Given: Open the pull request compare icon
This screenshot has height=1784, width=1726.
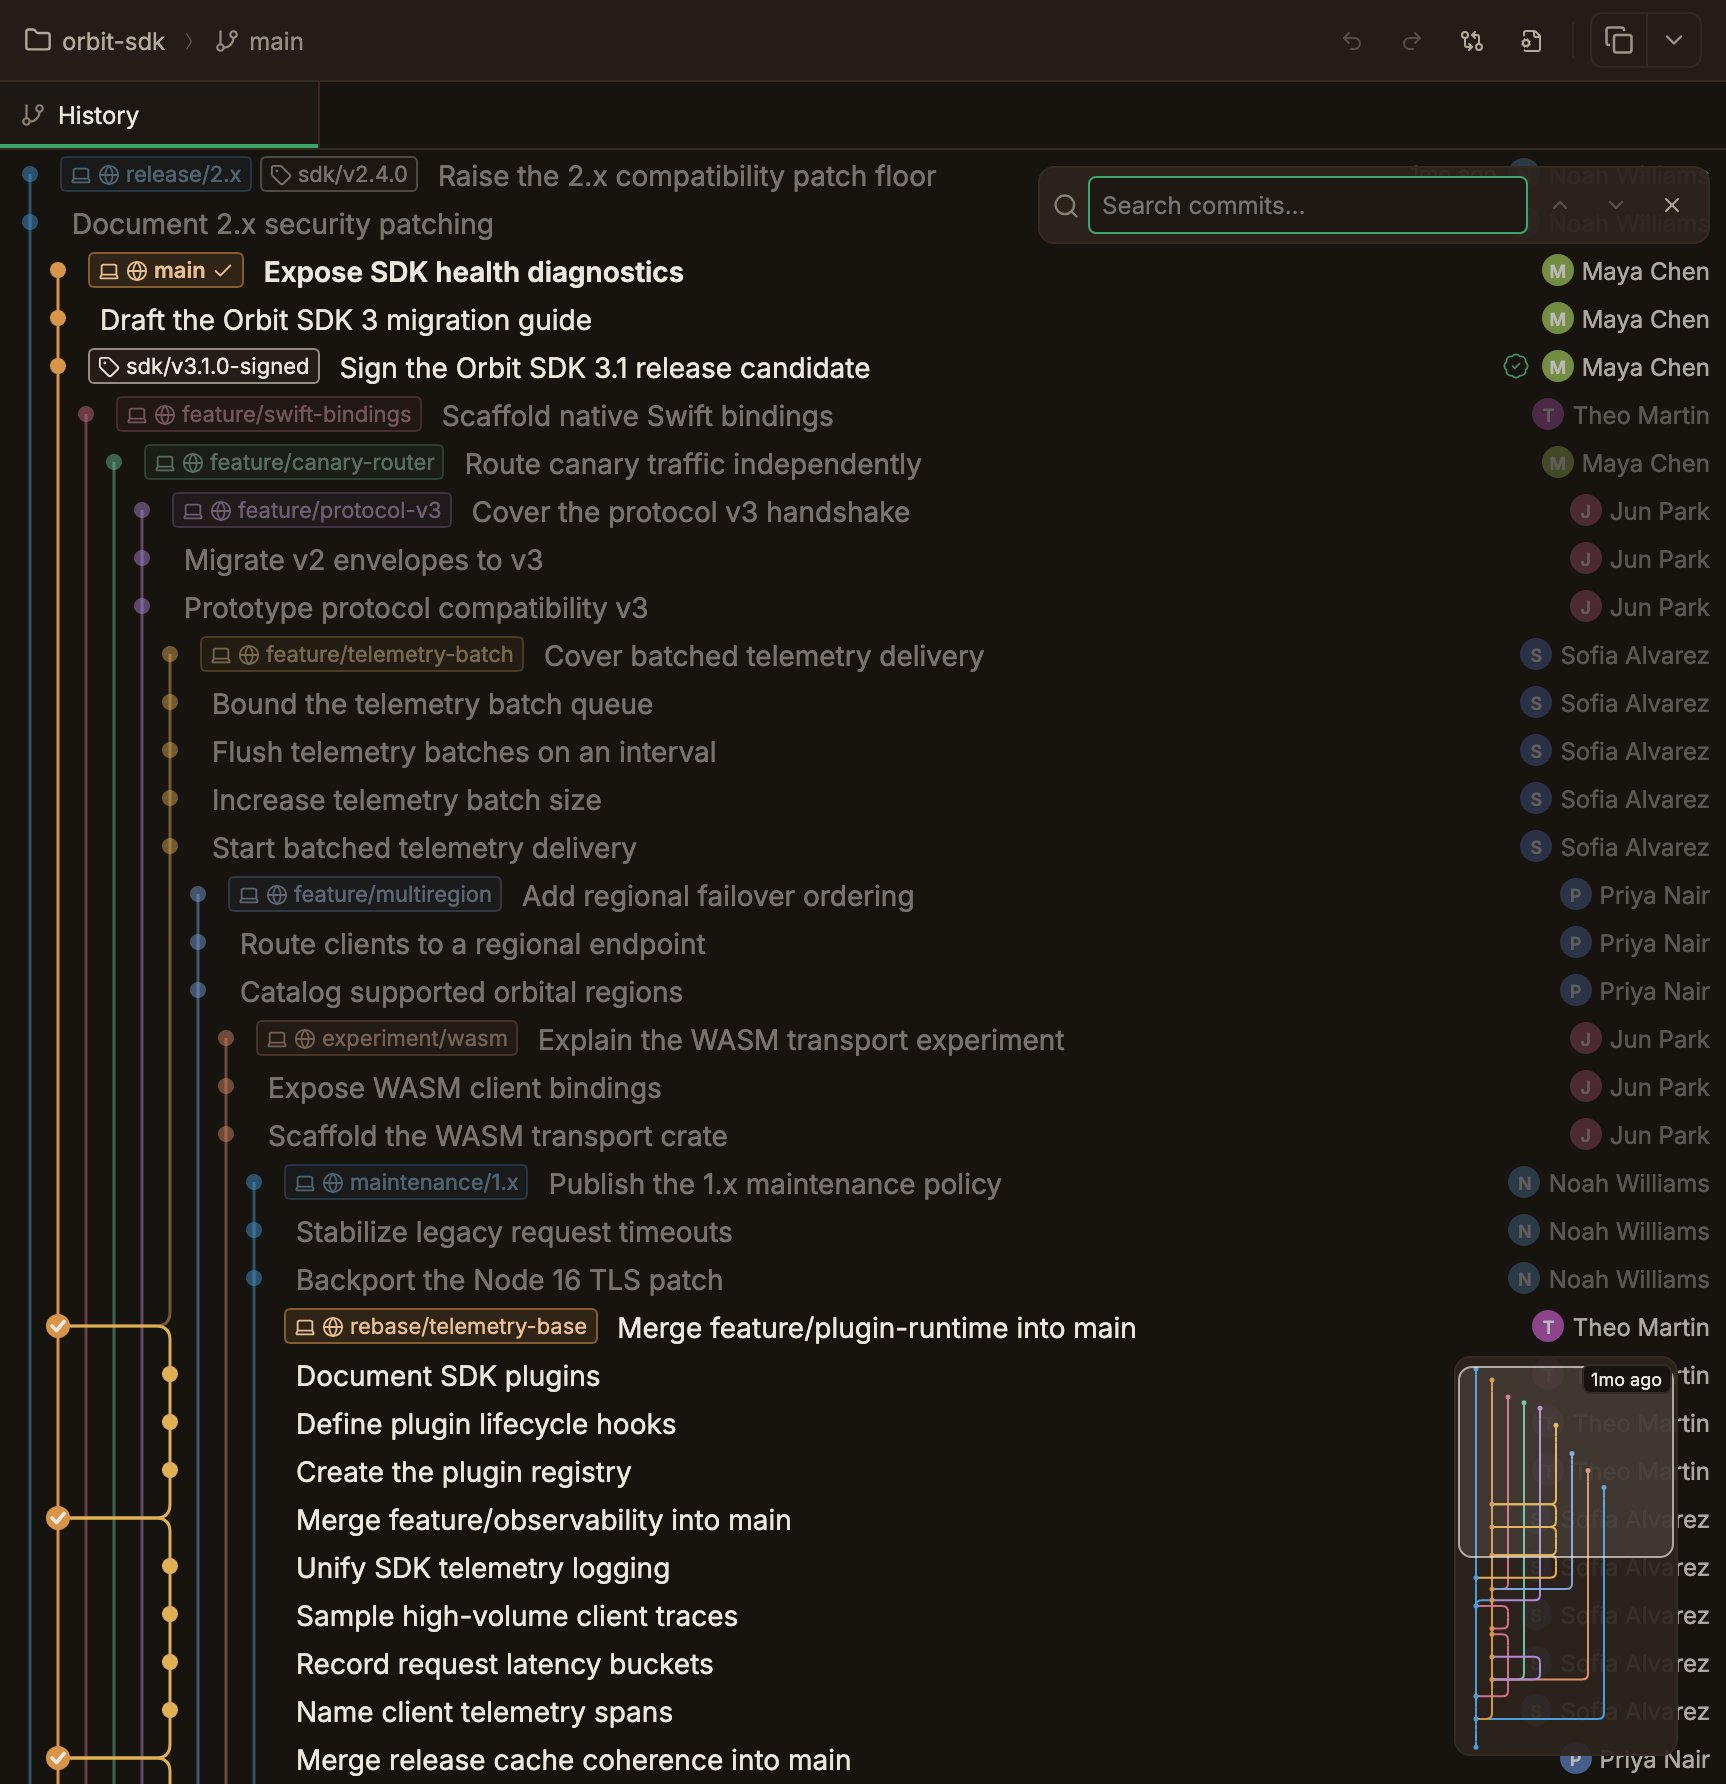Looking at the screenshot, I should coord(1472,41).
